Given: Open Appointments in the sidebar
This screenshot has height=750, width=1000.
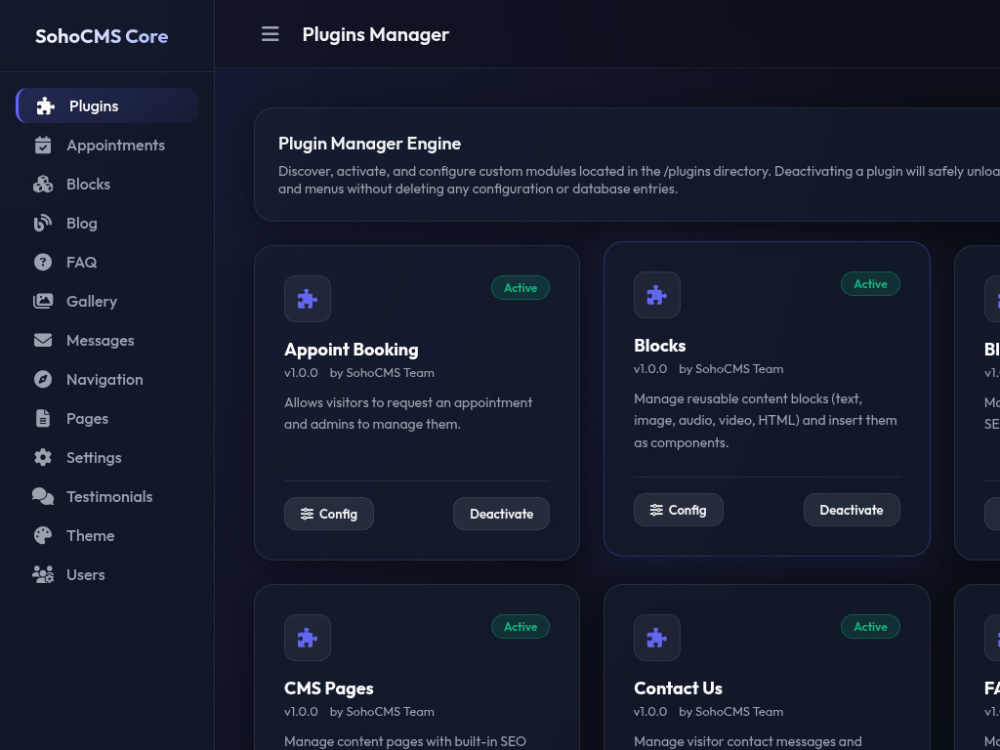Looking at the screenshot, I should tap(107, 145).
